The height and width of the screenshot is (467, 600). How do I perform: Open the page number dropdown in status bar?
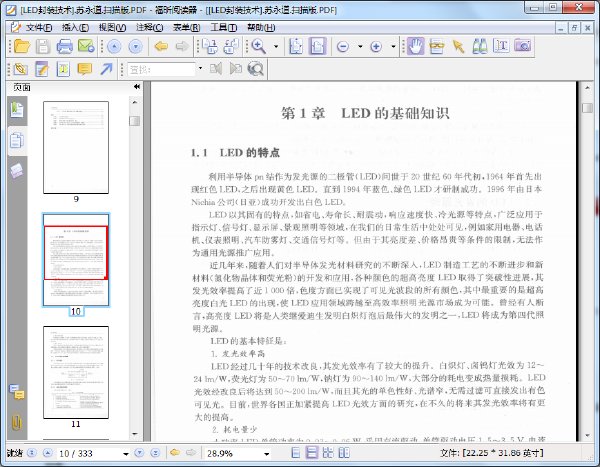click(x=126, y=454)
